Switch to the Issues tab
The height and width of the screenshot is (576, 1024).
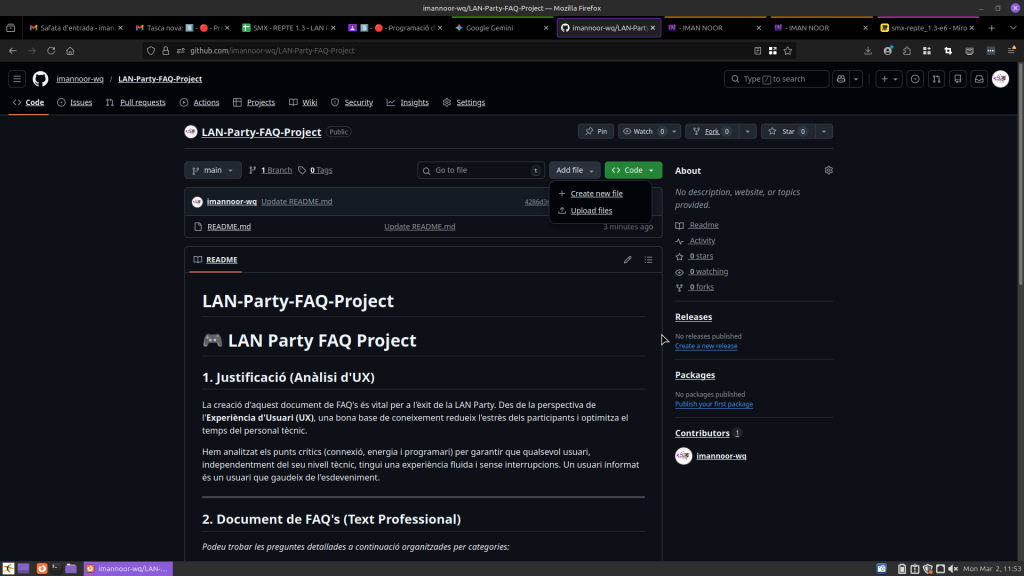[x=75, y=102]
